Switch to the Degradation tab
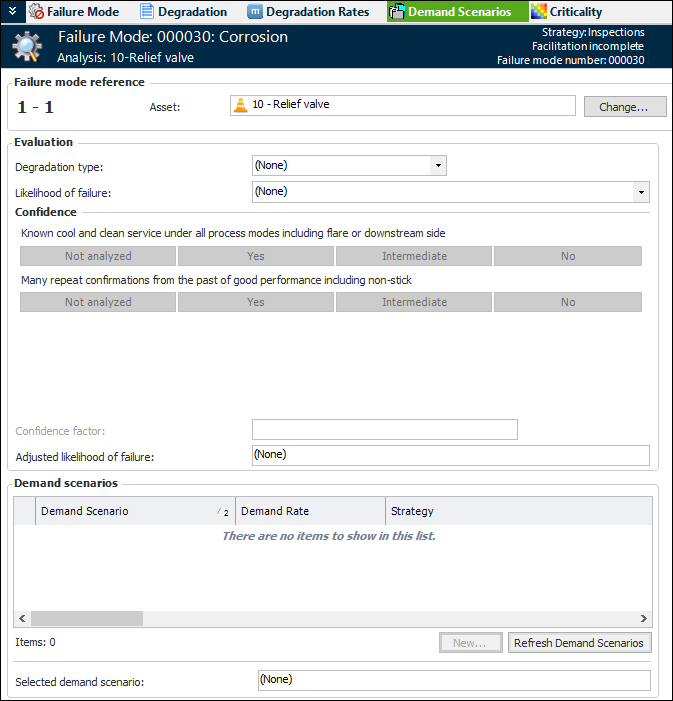This screenshot has width=673, height=701. point(183,12)
